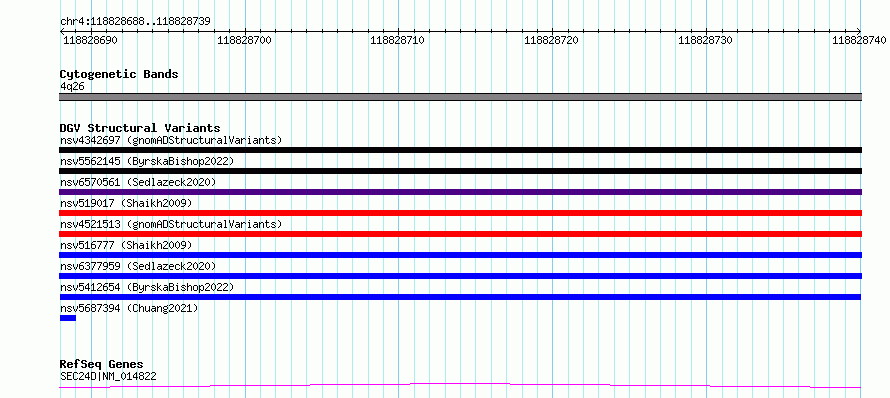
Task: Click the red bar under nsv4521513
Action: point(460,234)
